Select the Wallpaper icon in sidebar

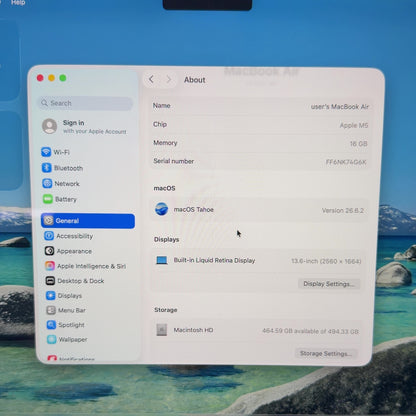[51, 339]
